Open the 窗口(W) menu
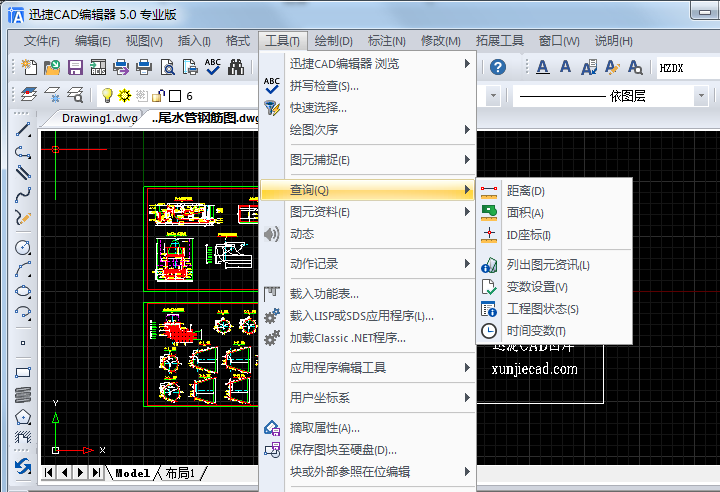The height and width of the screenshot is (492, 720). 559,41
